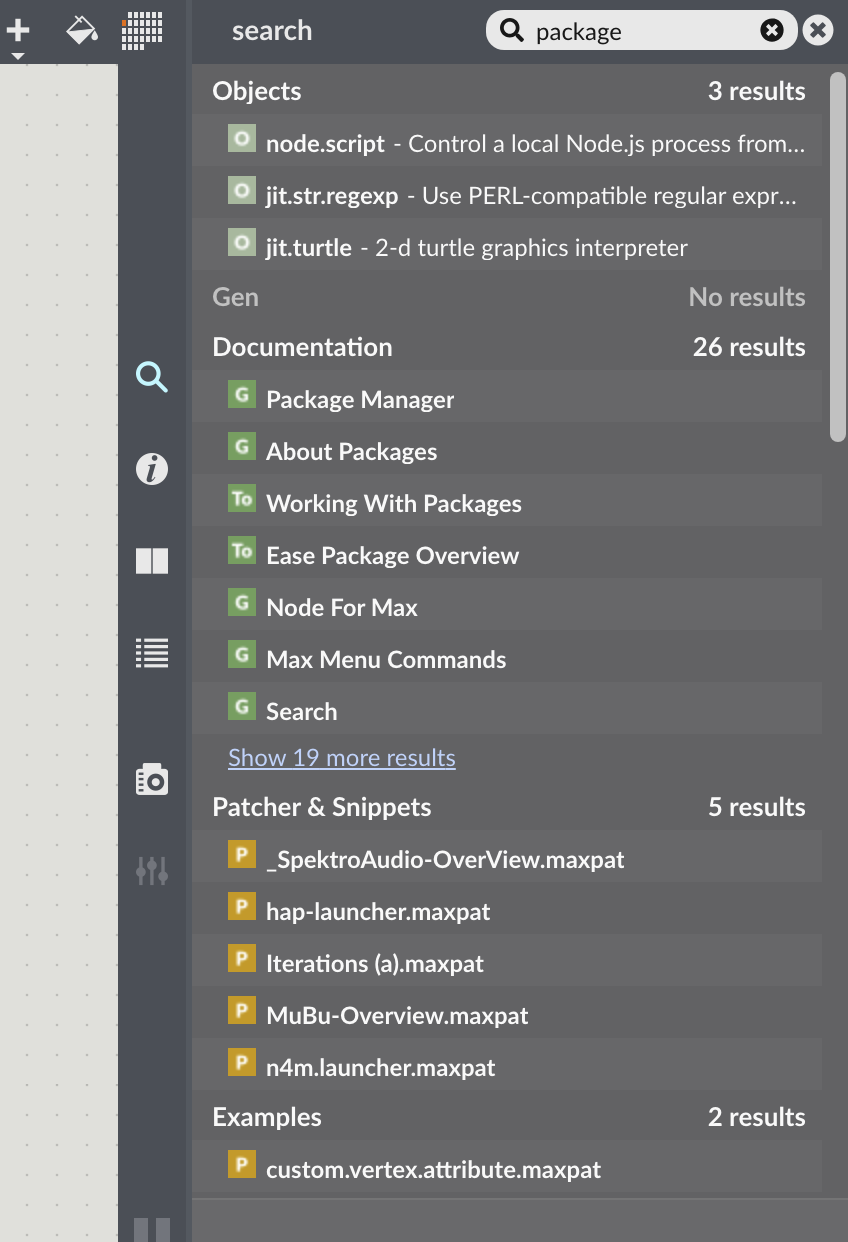This screenshot has height=1242, width=848.
Task: Open the snapshots camera icon
Action: point(152,779)
